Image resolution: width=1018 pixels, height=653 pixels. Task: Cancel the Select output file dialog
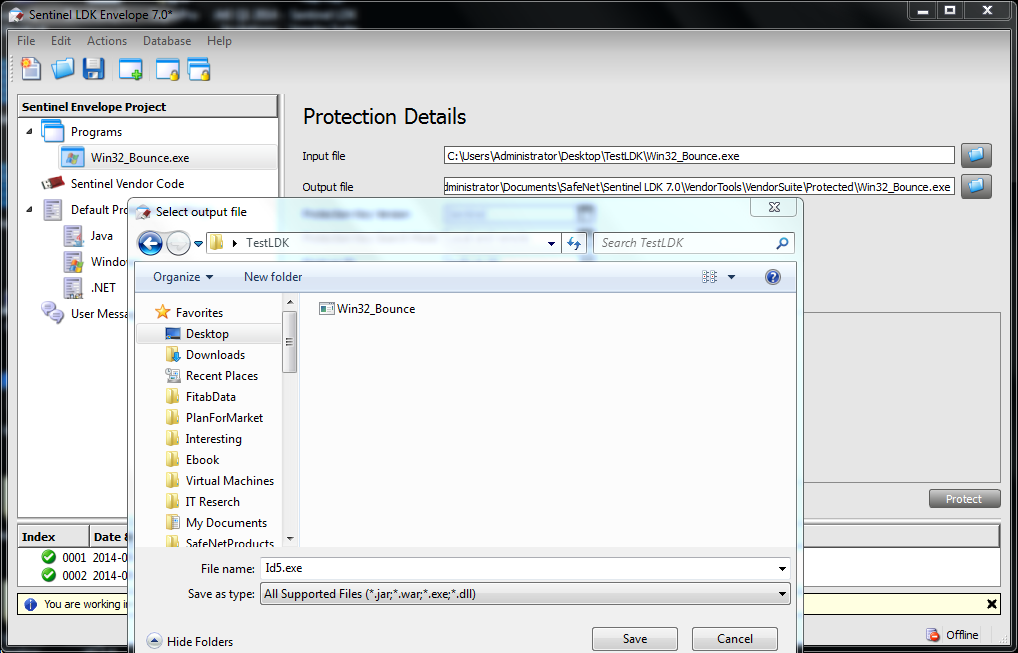point(734,638)
